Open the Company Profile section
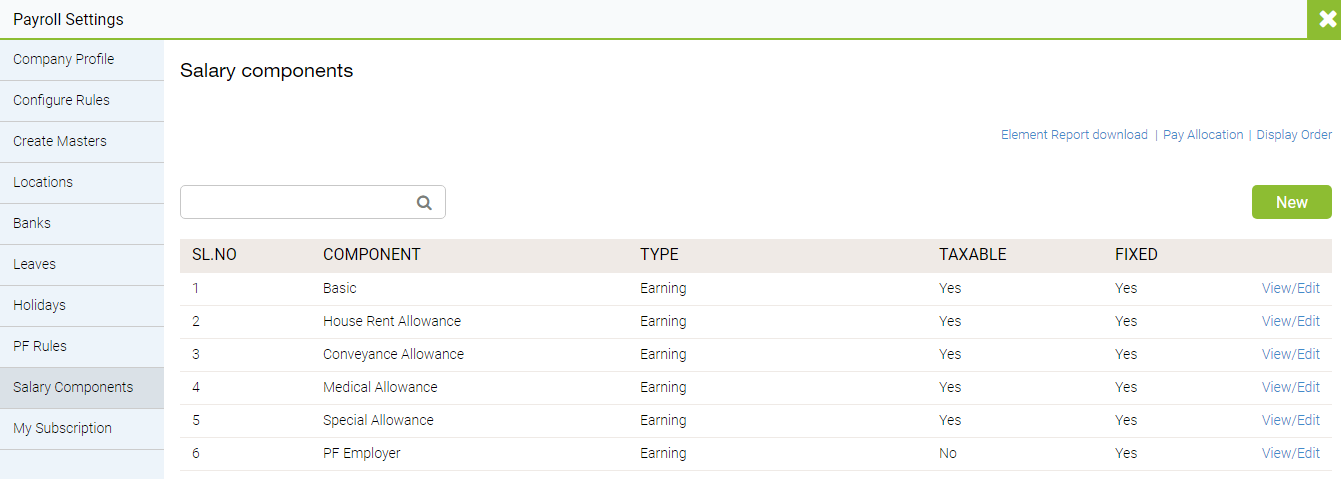1341x479 pixels. pyautogui.click(x=82, y=60)
